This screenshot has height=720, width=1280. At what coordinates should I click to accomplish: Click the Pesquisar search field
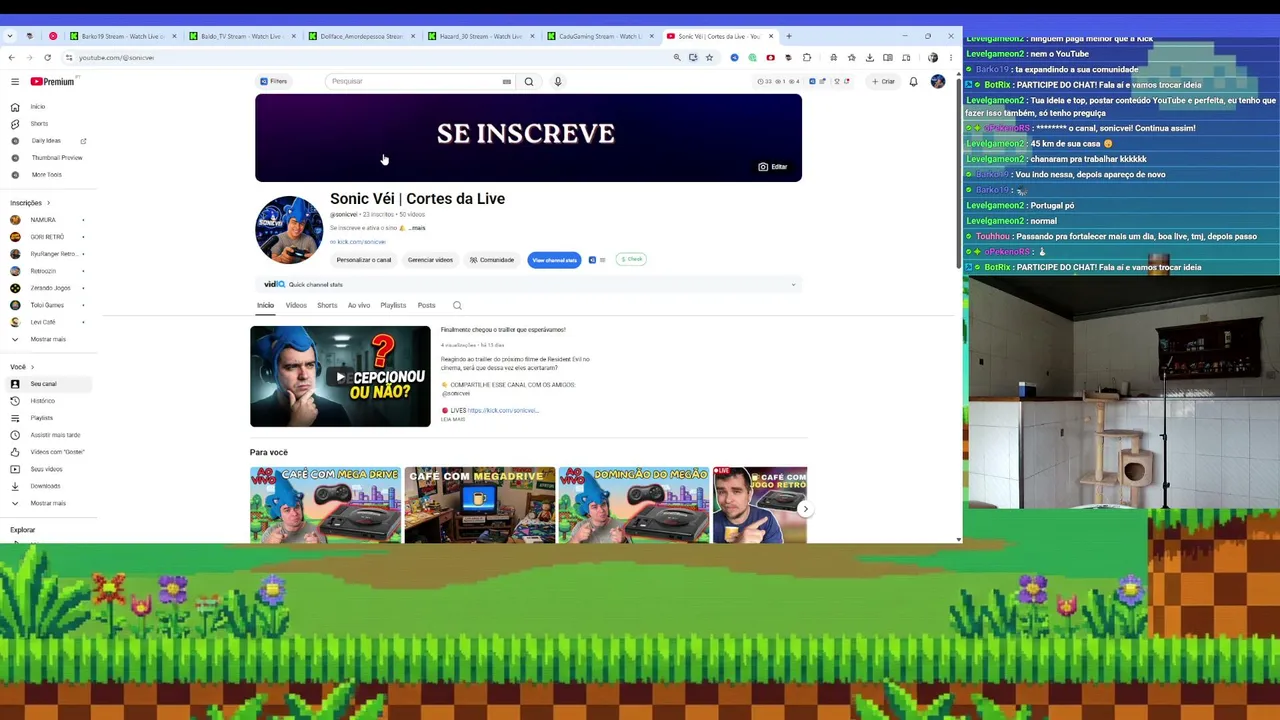click(x=415, y=81)
